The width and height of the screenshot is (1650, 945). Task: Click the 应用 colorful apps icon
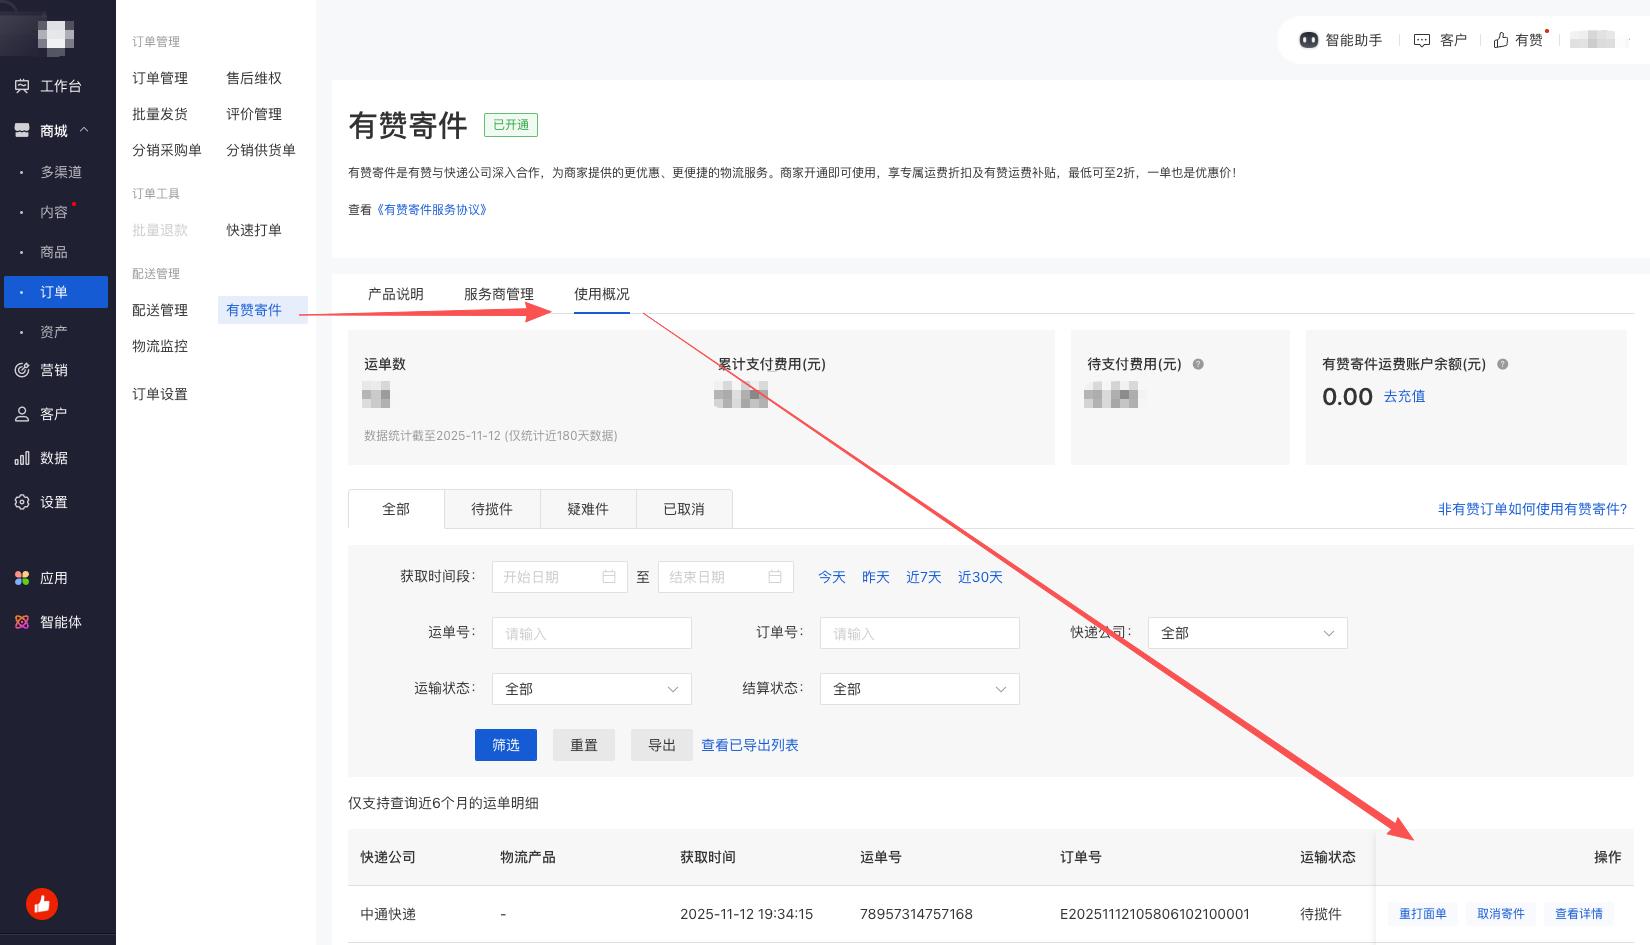[22, 578]
